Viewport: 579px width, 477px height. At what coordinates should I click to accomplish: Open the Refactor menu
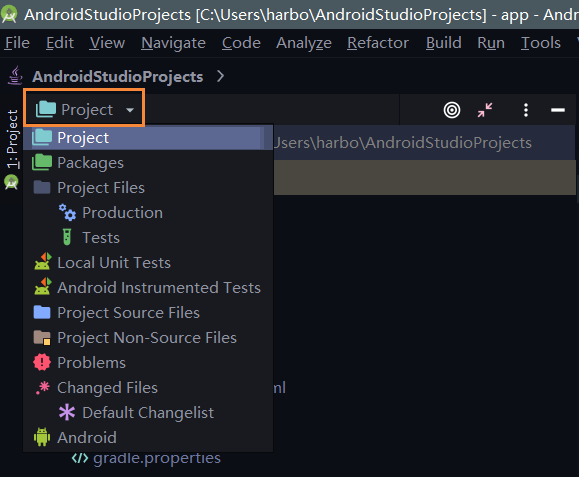pyautogui.click(x=378, y=43)
